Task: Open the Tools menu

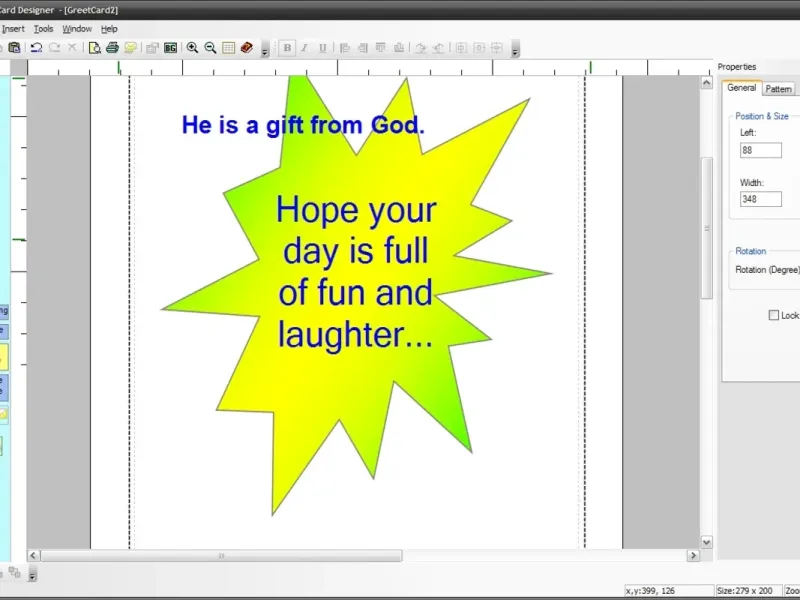Action: 43,29
